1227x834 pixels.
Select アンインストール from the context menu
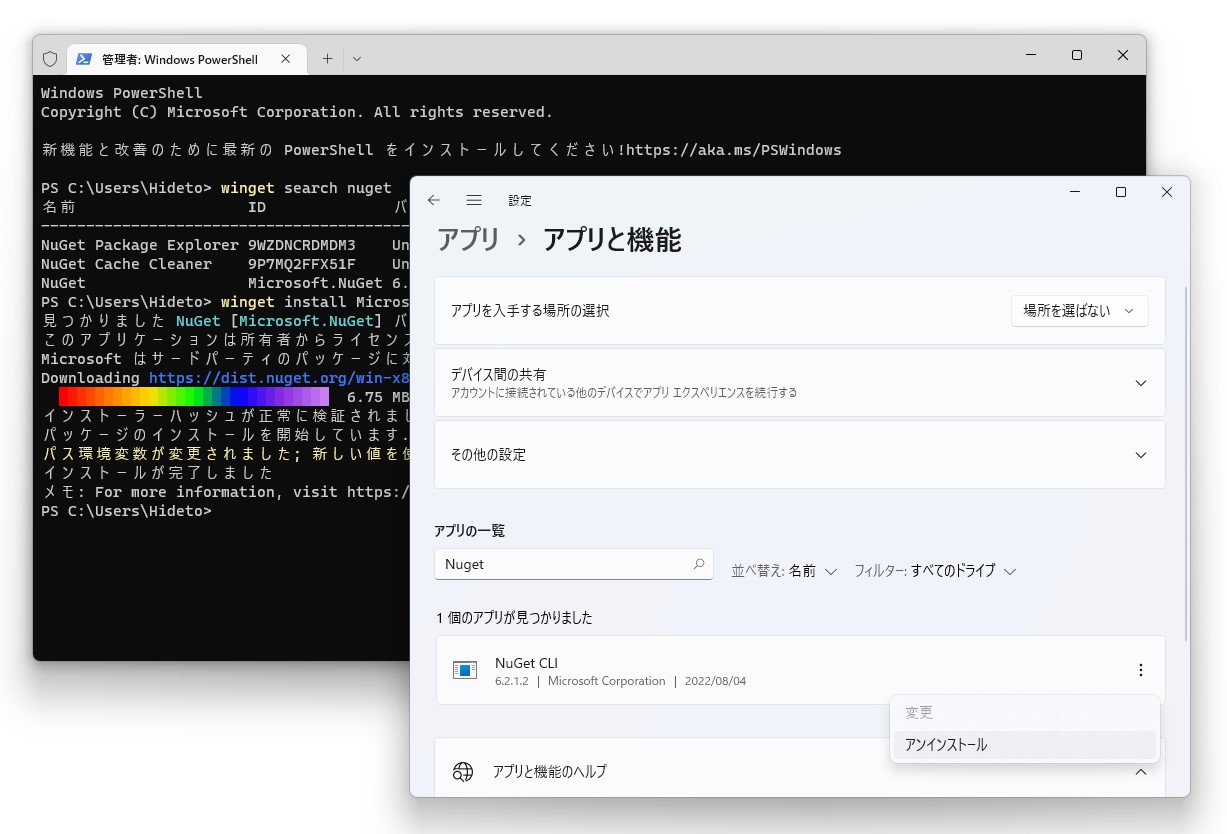click(x=946, y=744)
